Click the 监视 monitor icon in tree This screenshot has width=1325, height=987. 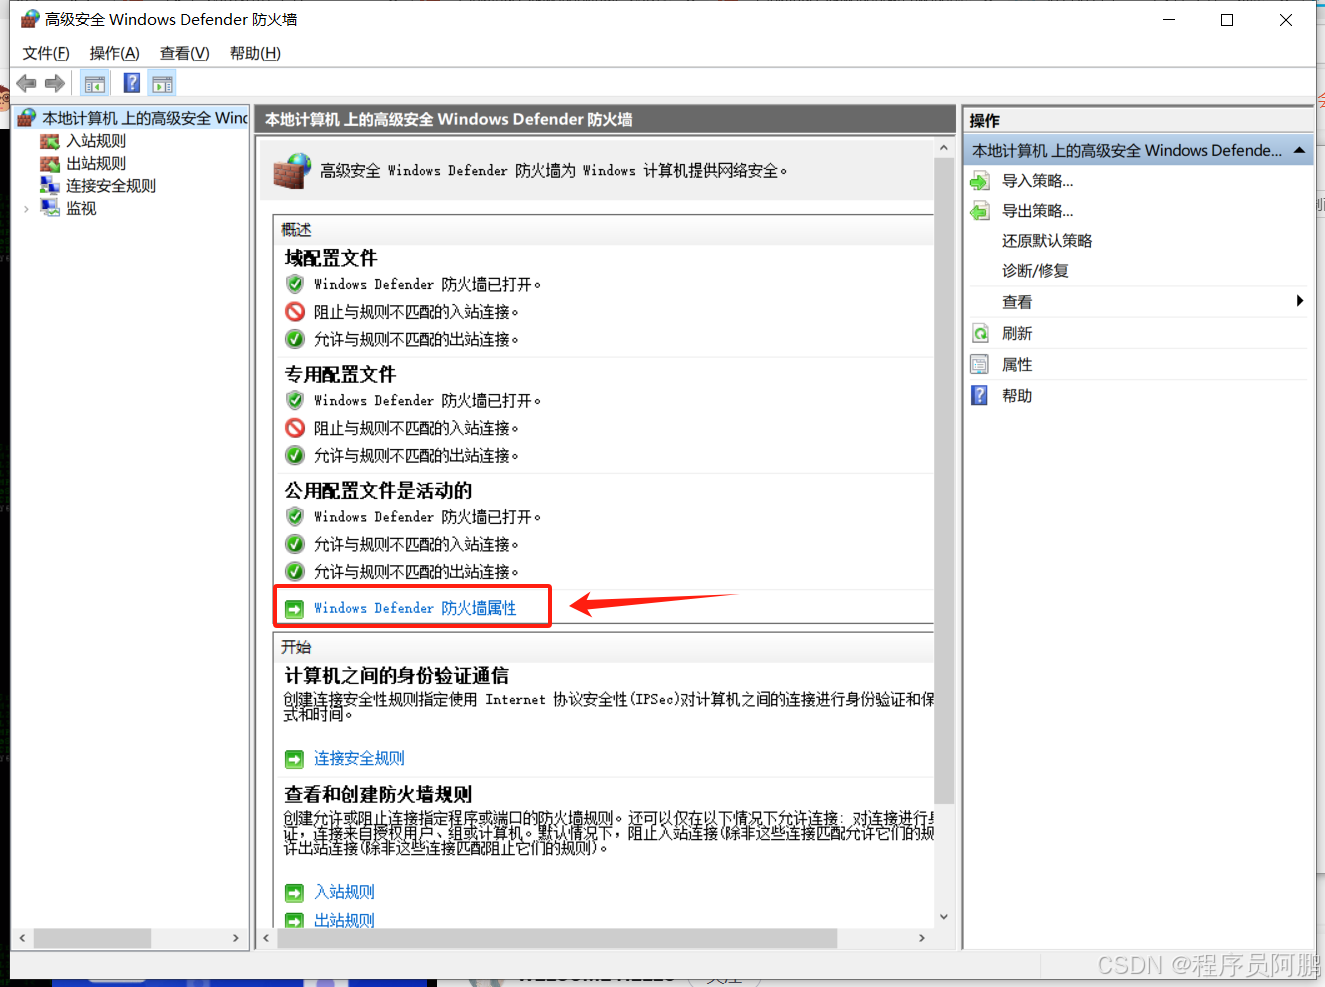click(x=50, y=207)
